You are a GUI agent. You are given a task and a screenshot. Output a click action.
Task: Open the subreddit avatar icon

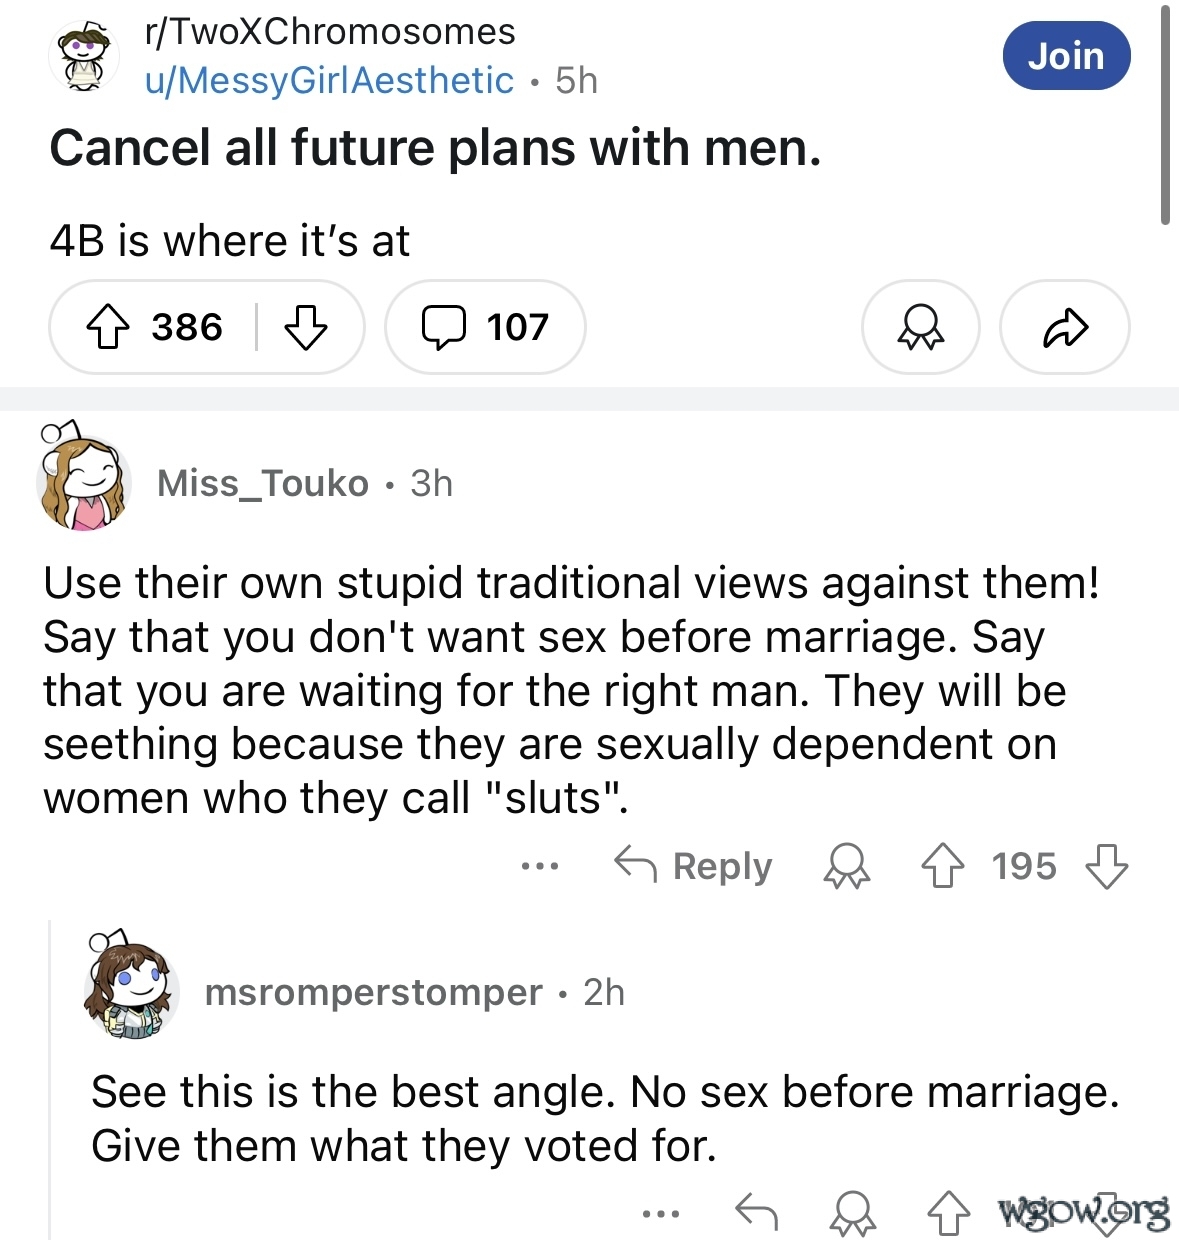(84, 57)
